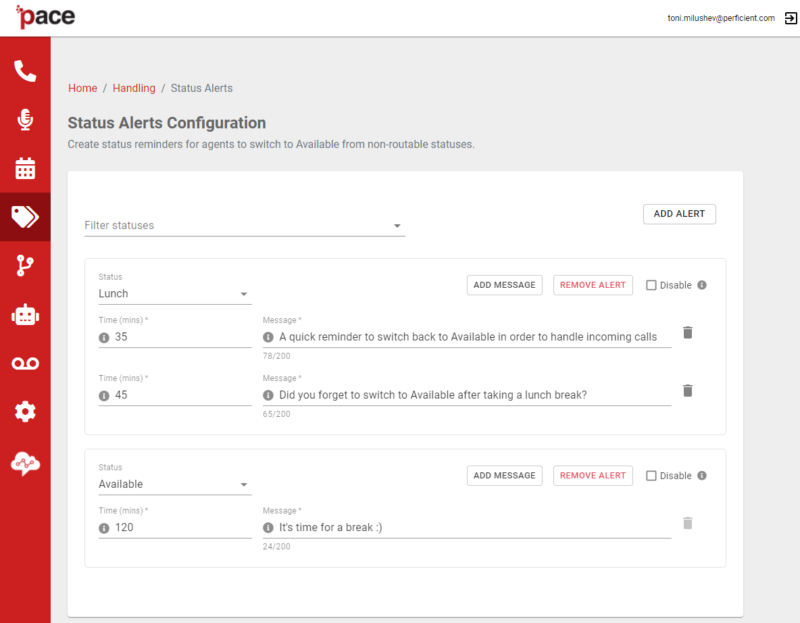
Task: Click the info icon beside Lunch Disable checkbox
Action: [701, 285]
